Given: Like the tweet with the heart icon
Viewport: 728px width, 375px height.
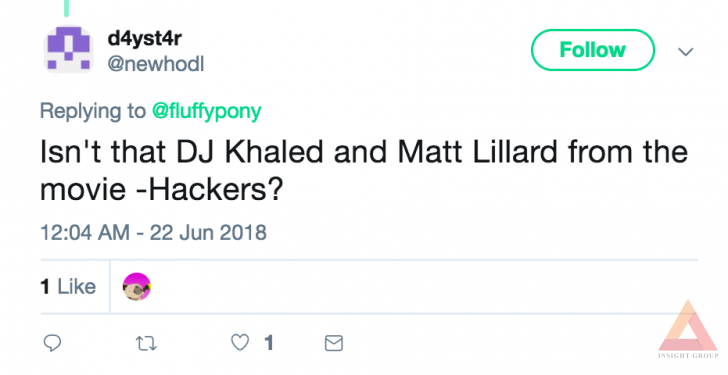Looking at the screenshot, I should click(x=240, y=343).
